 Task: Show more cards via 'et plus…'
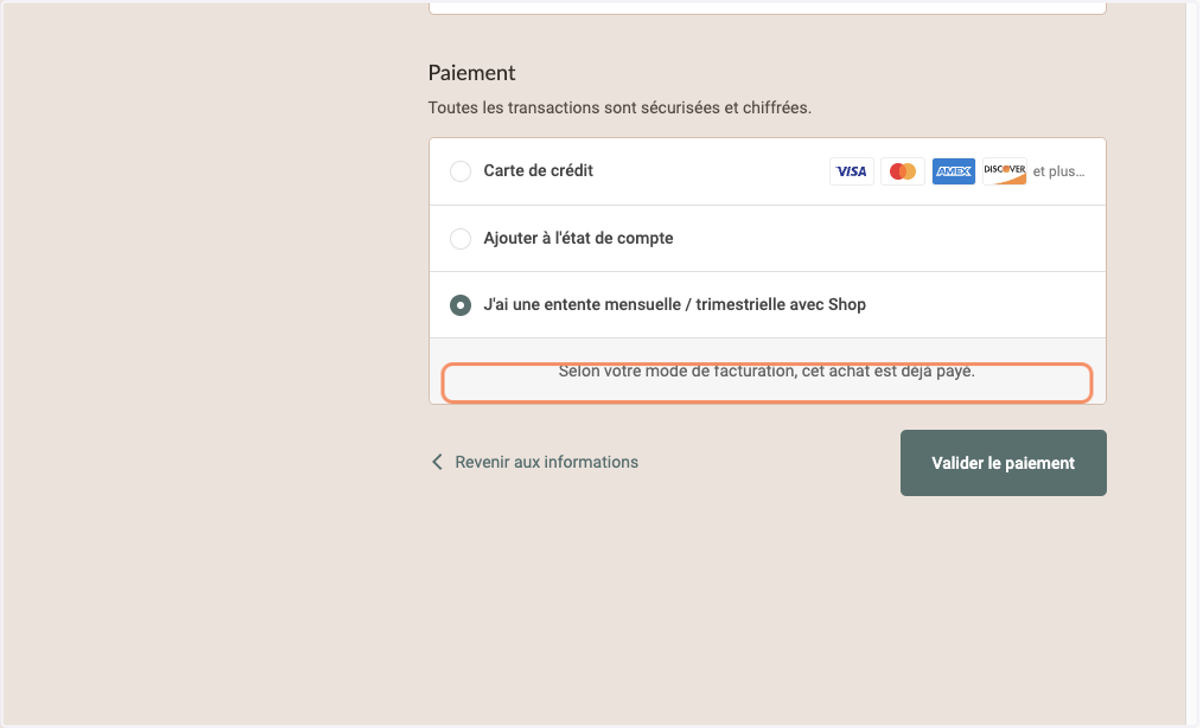(x=1058, y=171)
